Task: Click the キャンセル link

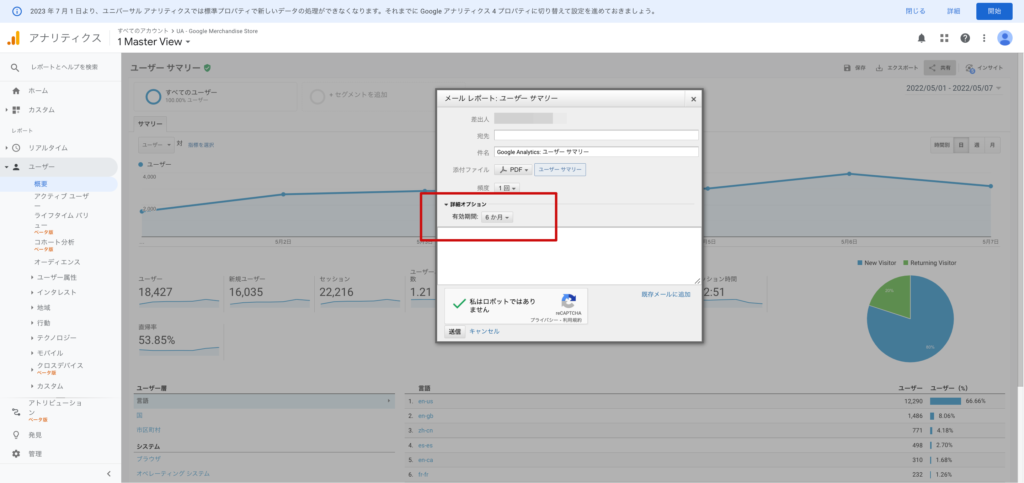Action: (x=484, y=331)
